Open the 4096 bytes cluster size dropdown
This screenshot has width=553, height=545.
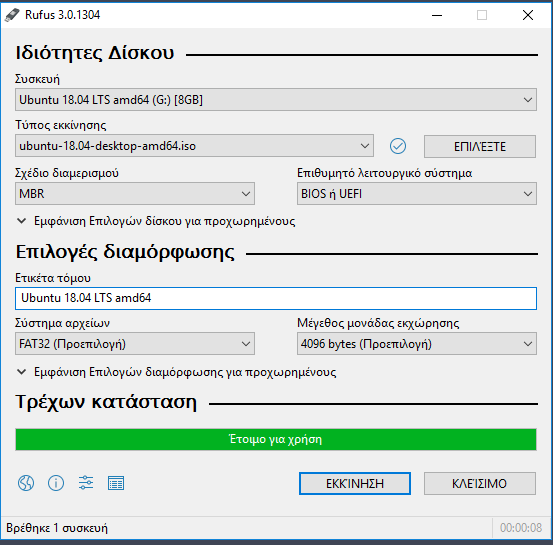pos(417,344)
